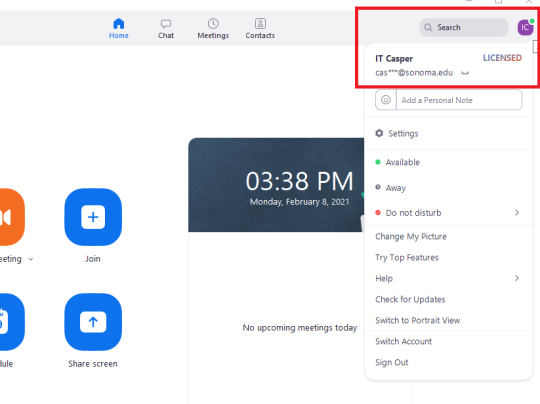Click the IC profile avatar
Screen dimensions: 540x404
[525, 27]
